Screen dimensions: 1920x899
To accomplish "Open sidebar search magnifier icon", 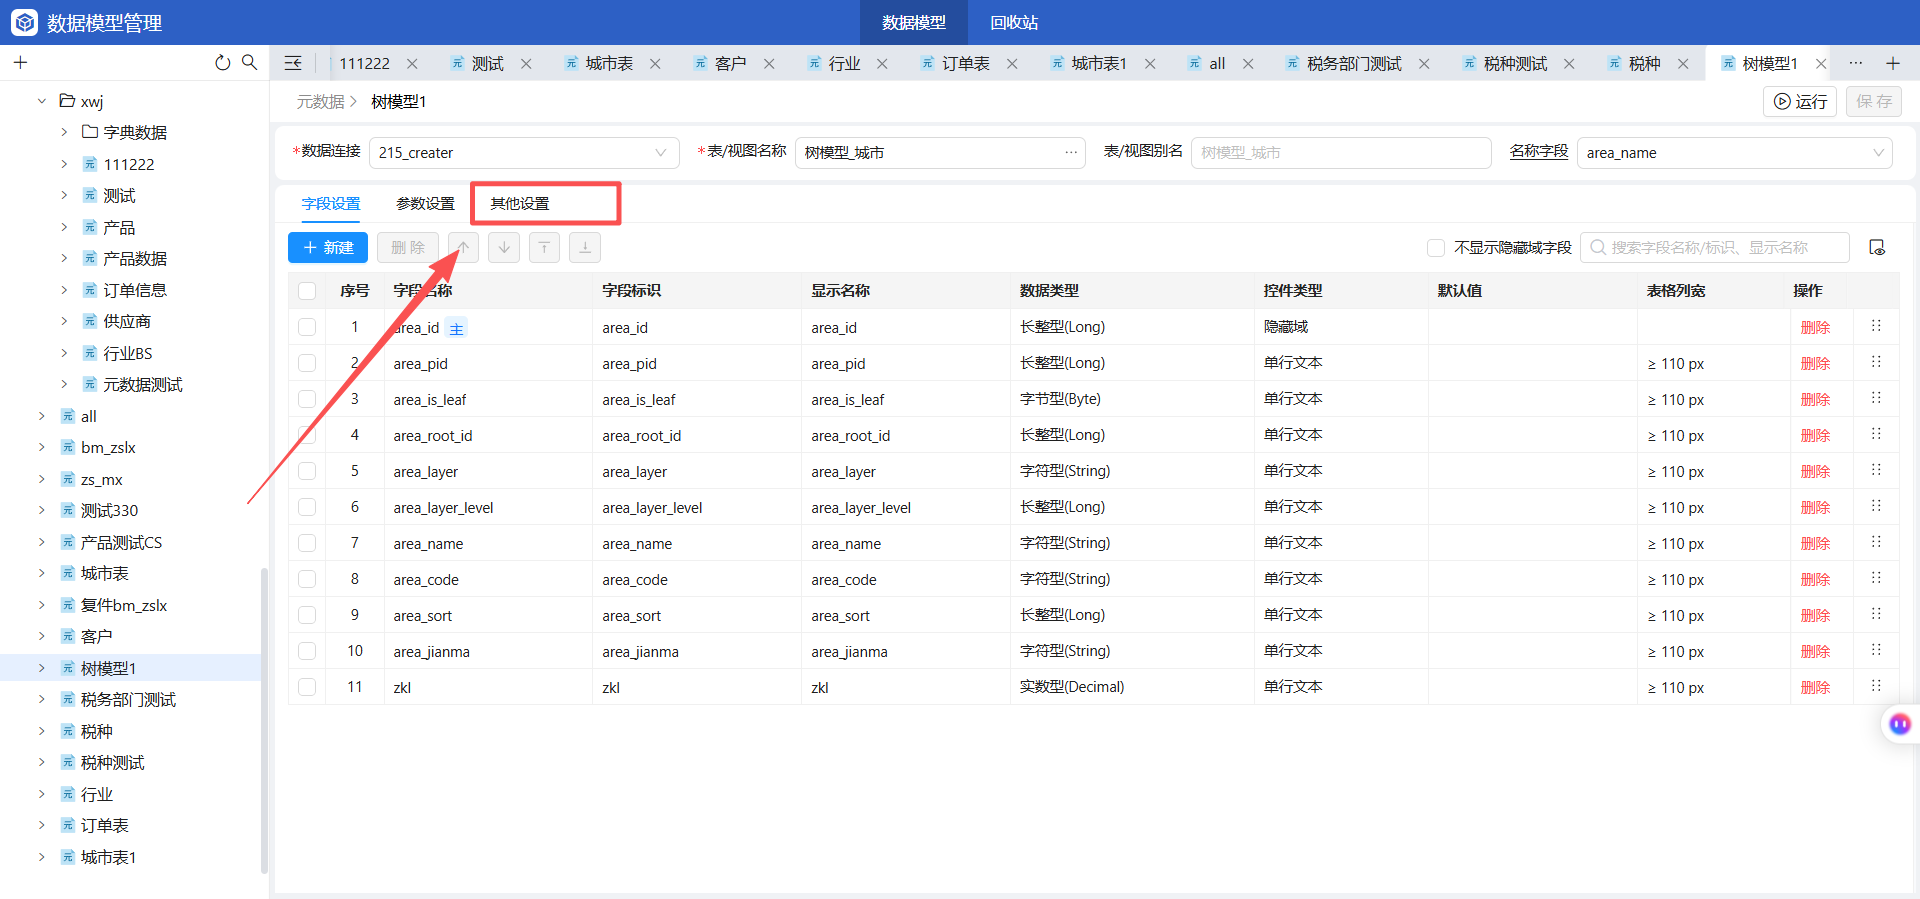I will tap(249, 62).
